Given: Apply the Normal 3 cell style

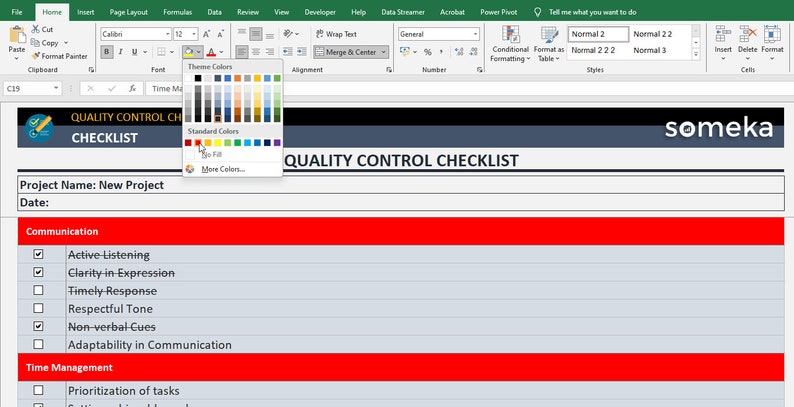Looking at the screenshot, I should click(x=650, y=50).
